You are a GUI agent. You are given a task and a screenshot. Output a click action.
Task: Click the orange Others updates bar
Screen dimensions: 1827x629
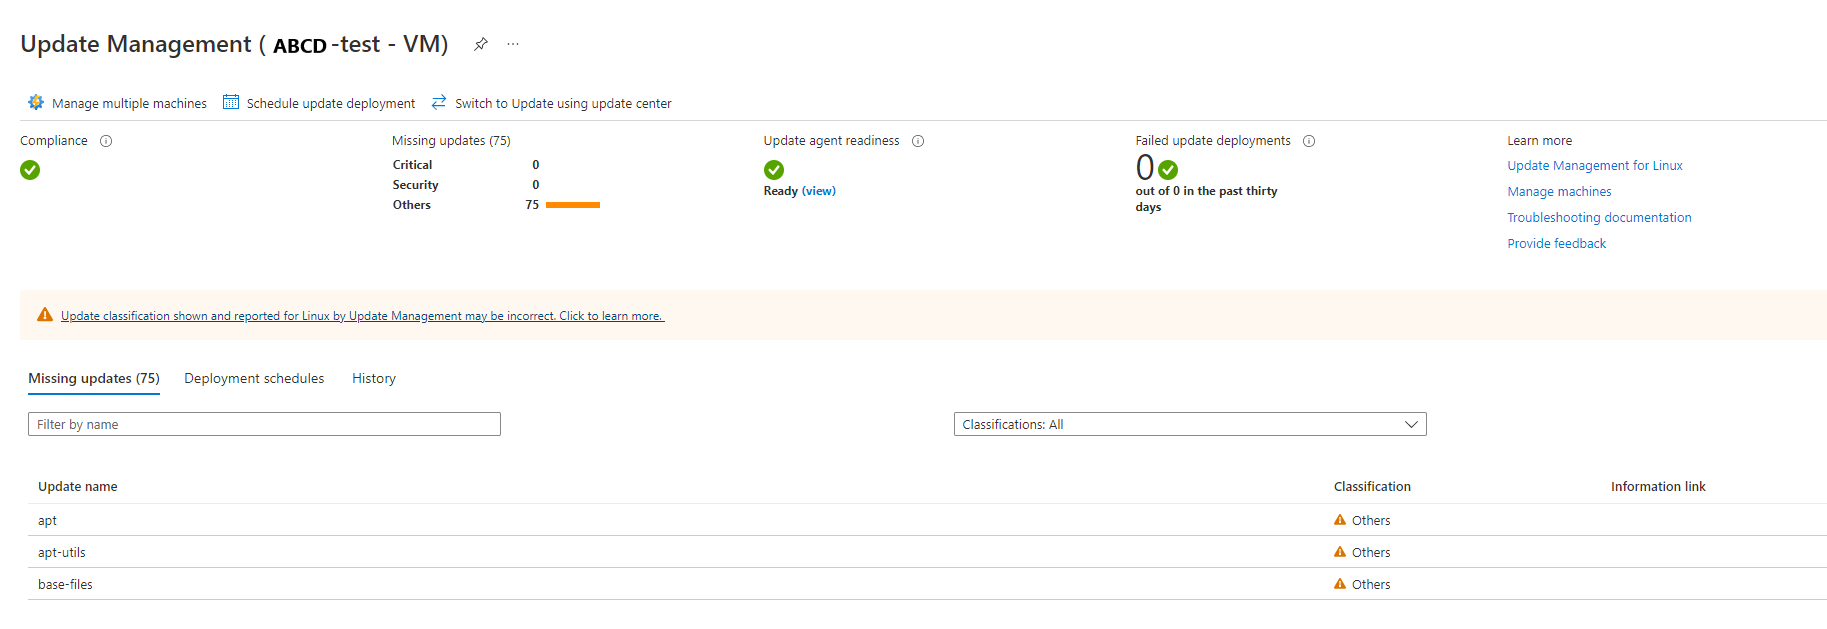(573, 205)
